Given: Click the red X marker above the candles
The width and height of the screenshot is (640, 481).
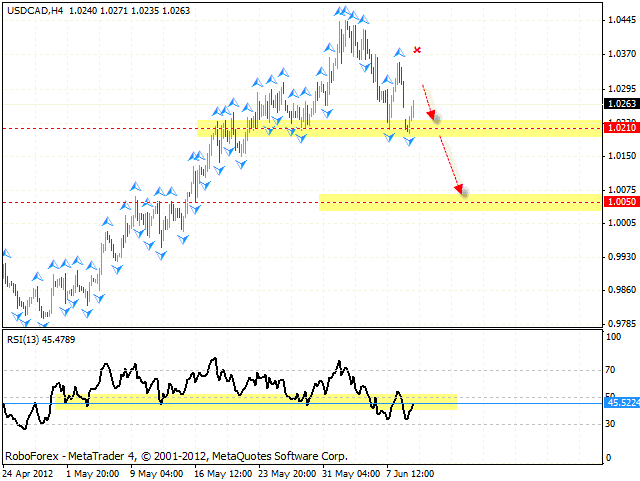Looking at the screenshot, I should 417,49.
